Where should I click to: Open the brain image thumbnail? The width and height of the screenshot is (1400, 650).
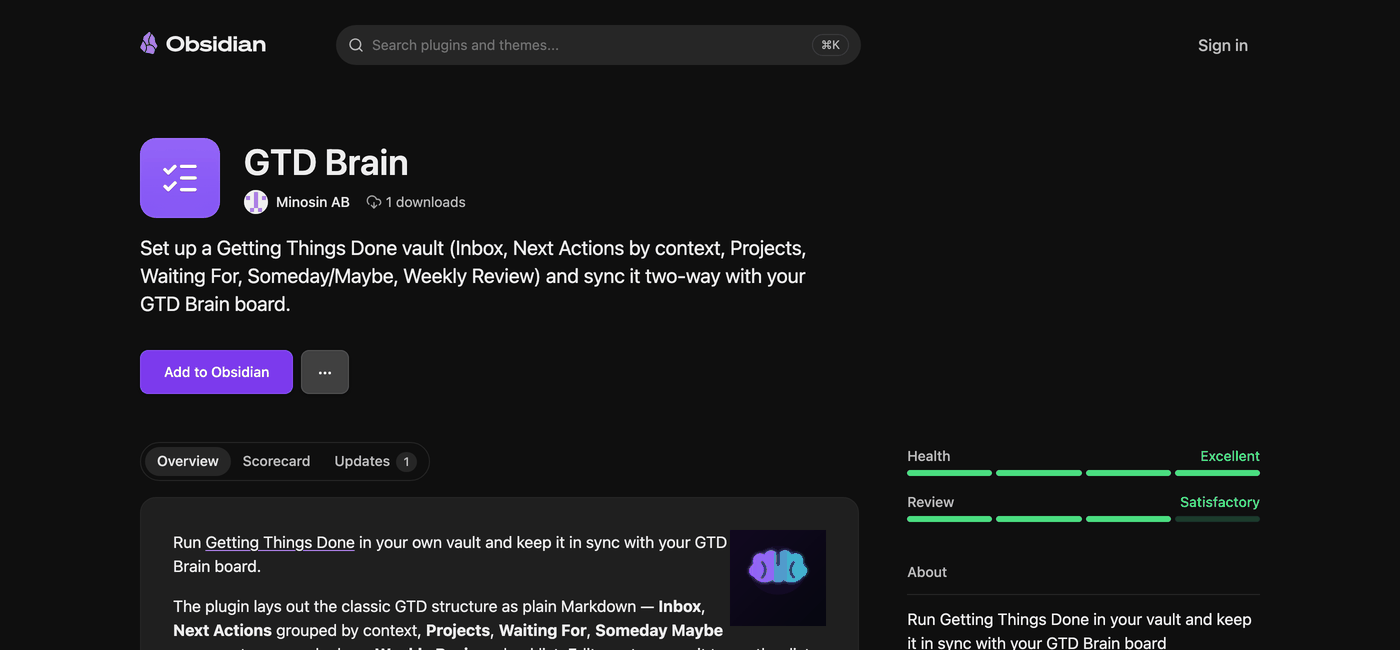778,578
